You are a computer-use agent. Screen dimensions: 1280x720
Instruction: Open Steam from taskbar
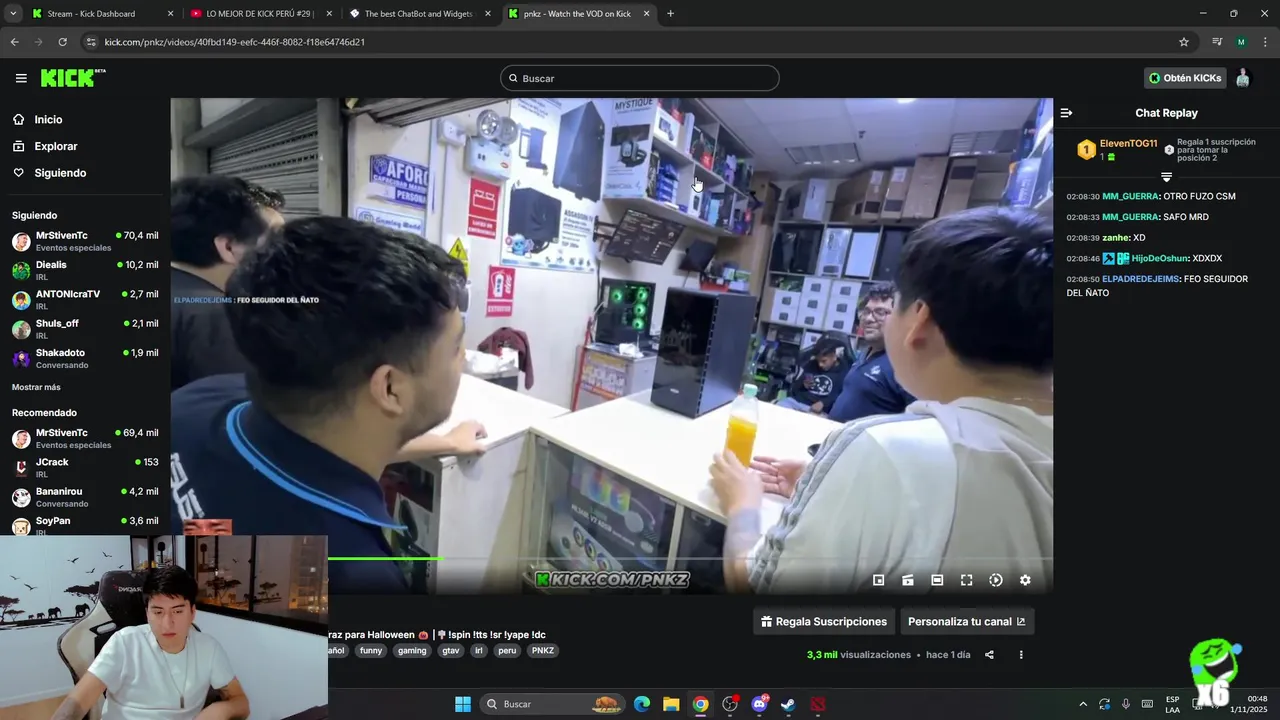point(789,704)
